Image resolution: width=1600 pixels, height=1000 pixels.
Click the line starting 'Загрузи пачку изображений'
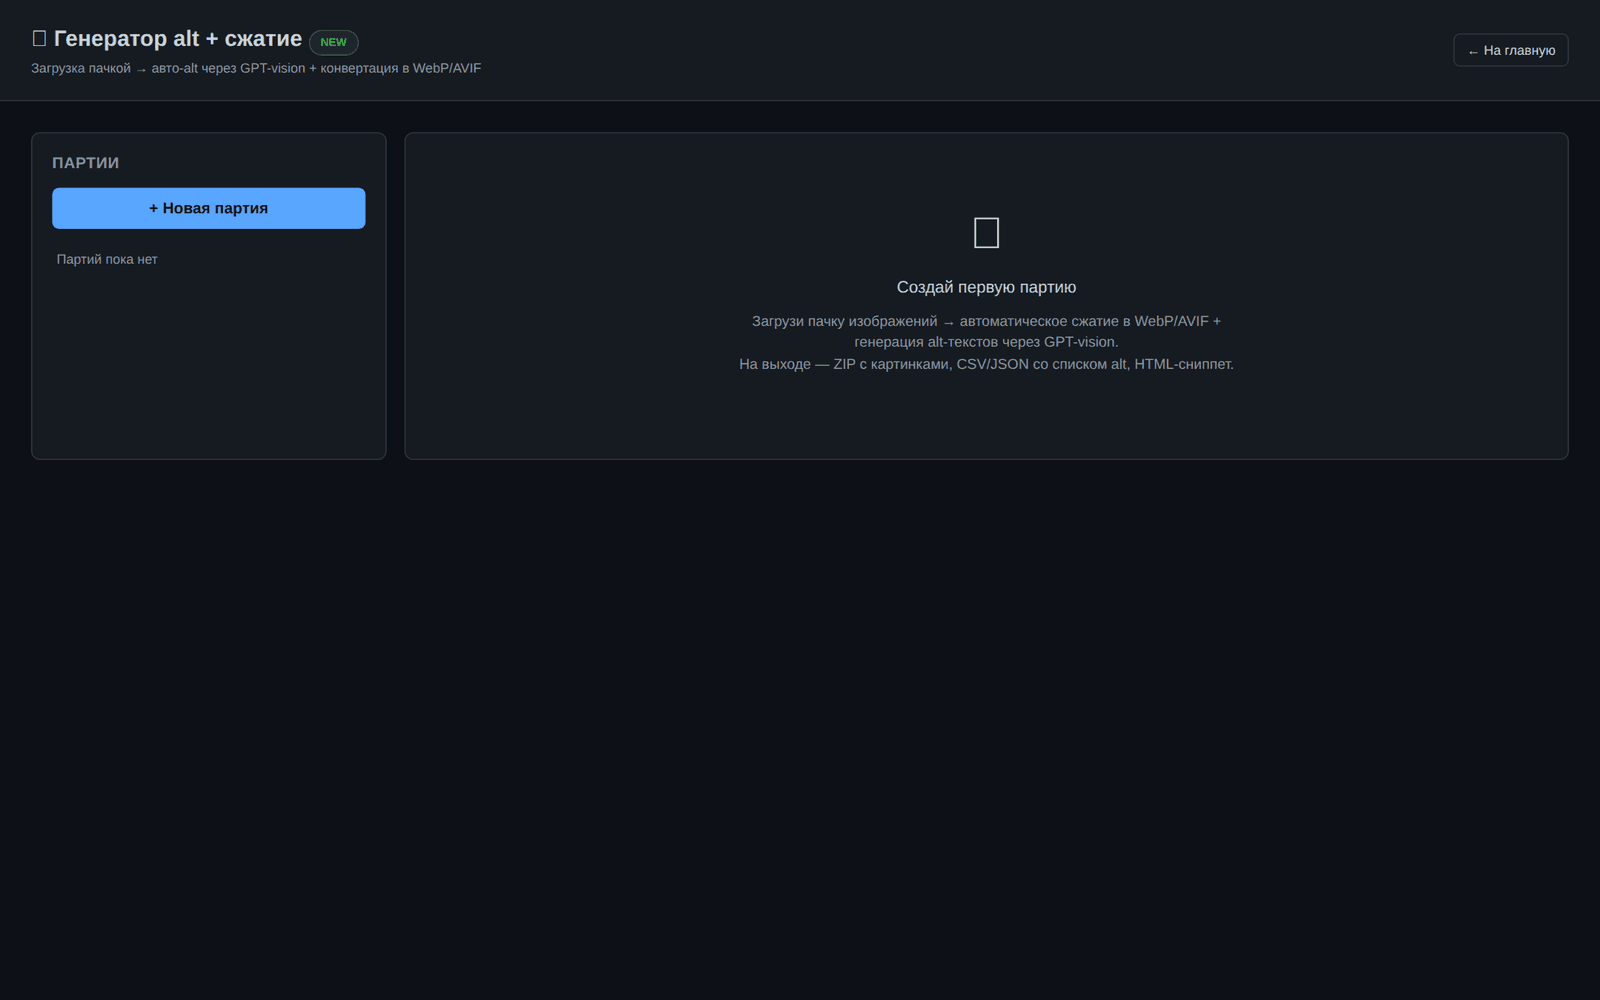(x=986, y=321)
